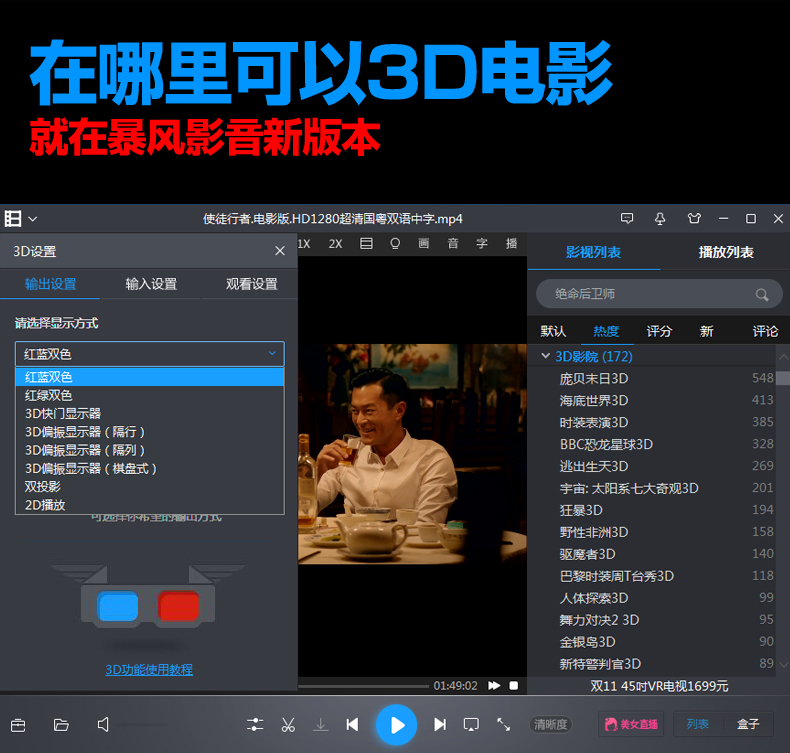Click the movie list scrollbar thumb

(x=783, y=378)
